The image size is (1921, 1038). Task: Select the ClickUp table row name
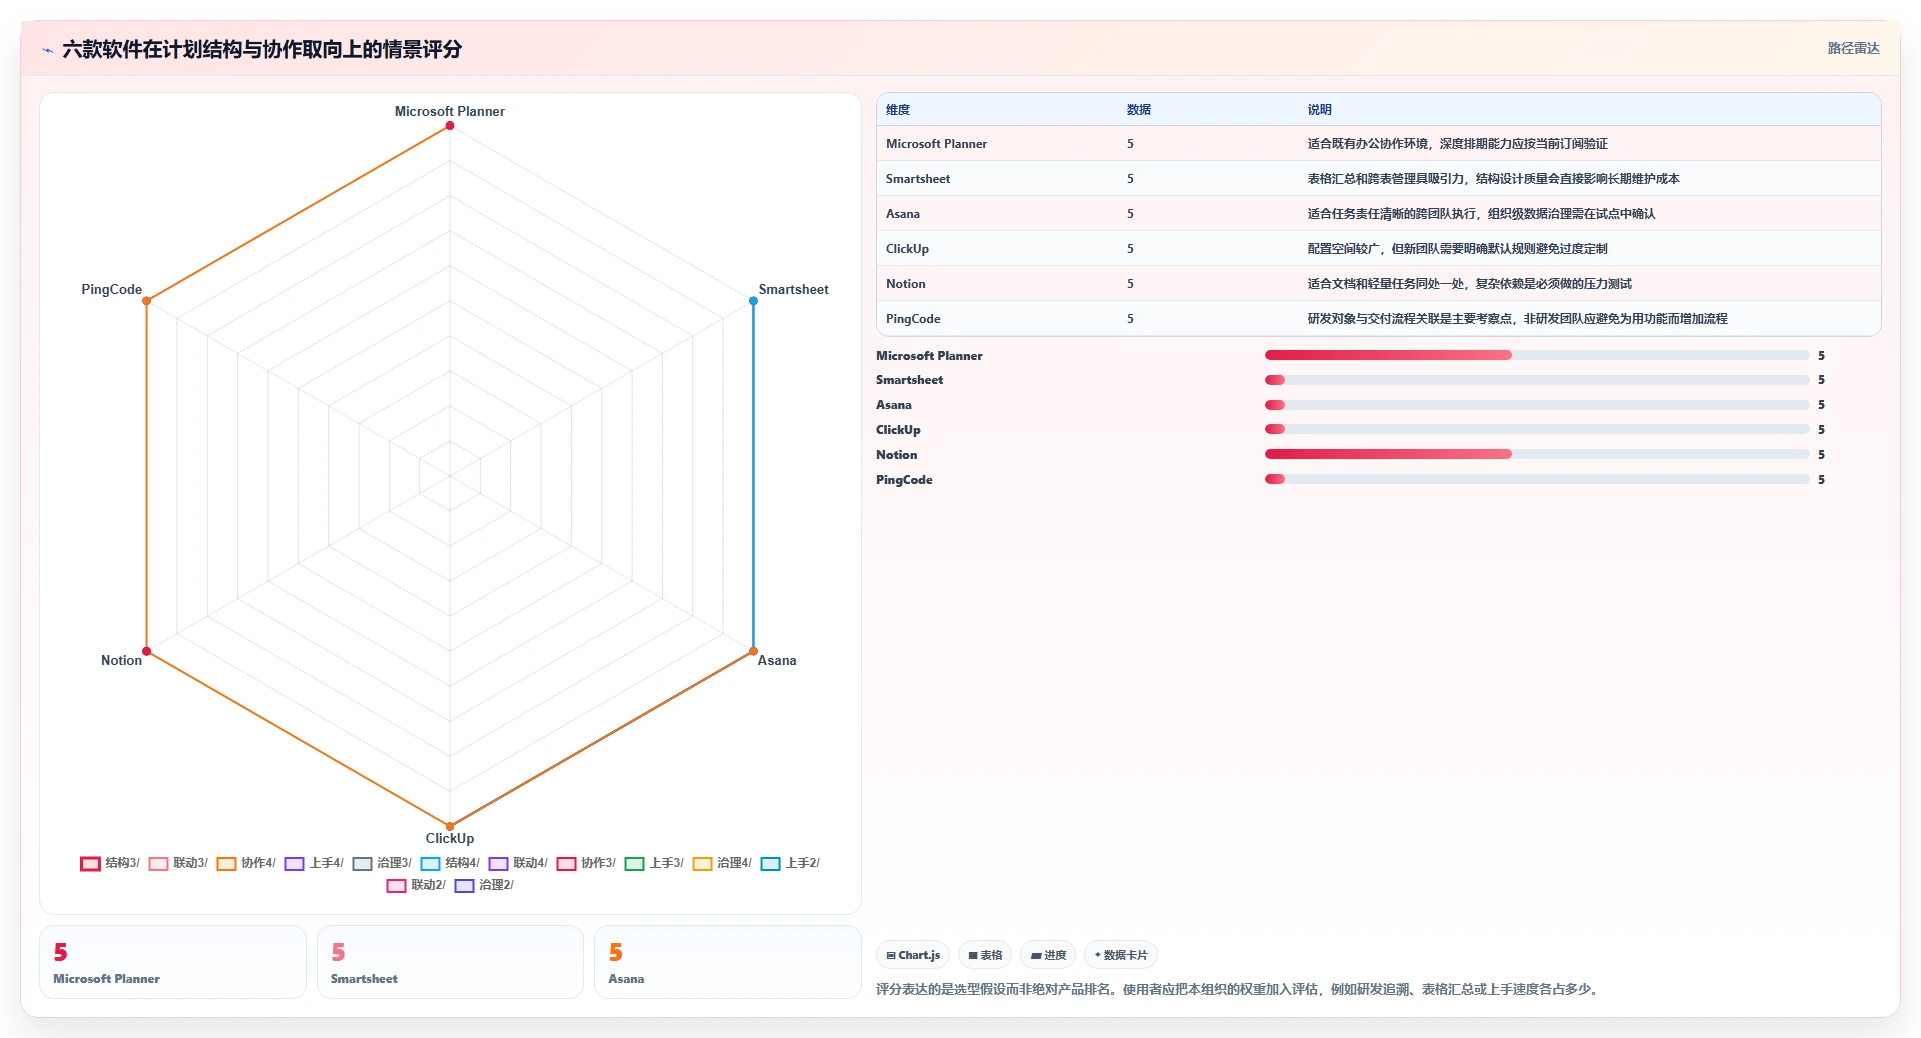click(907, 249)
